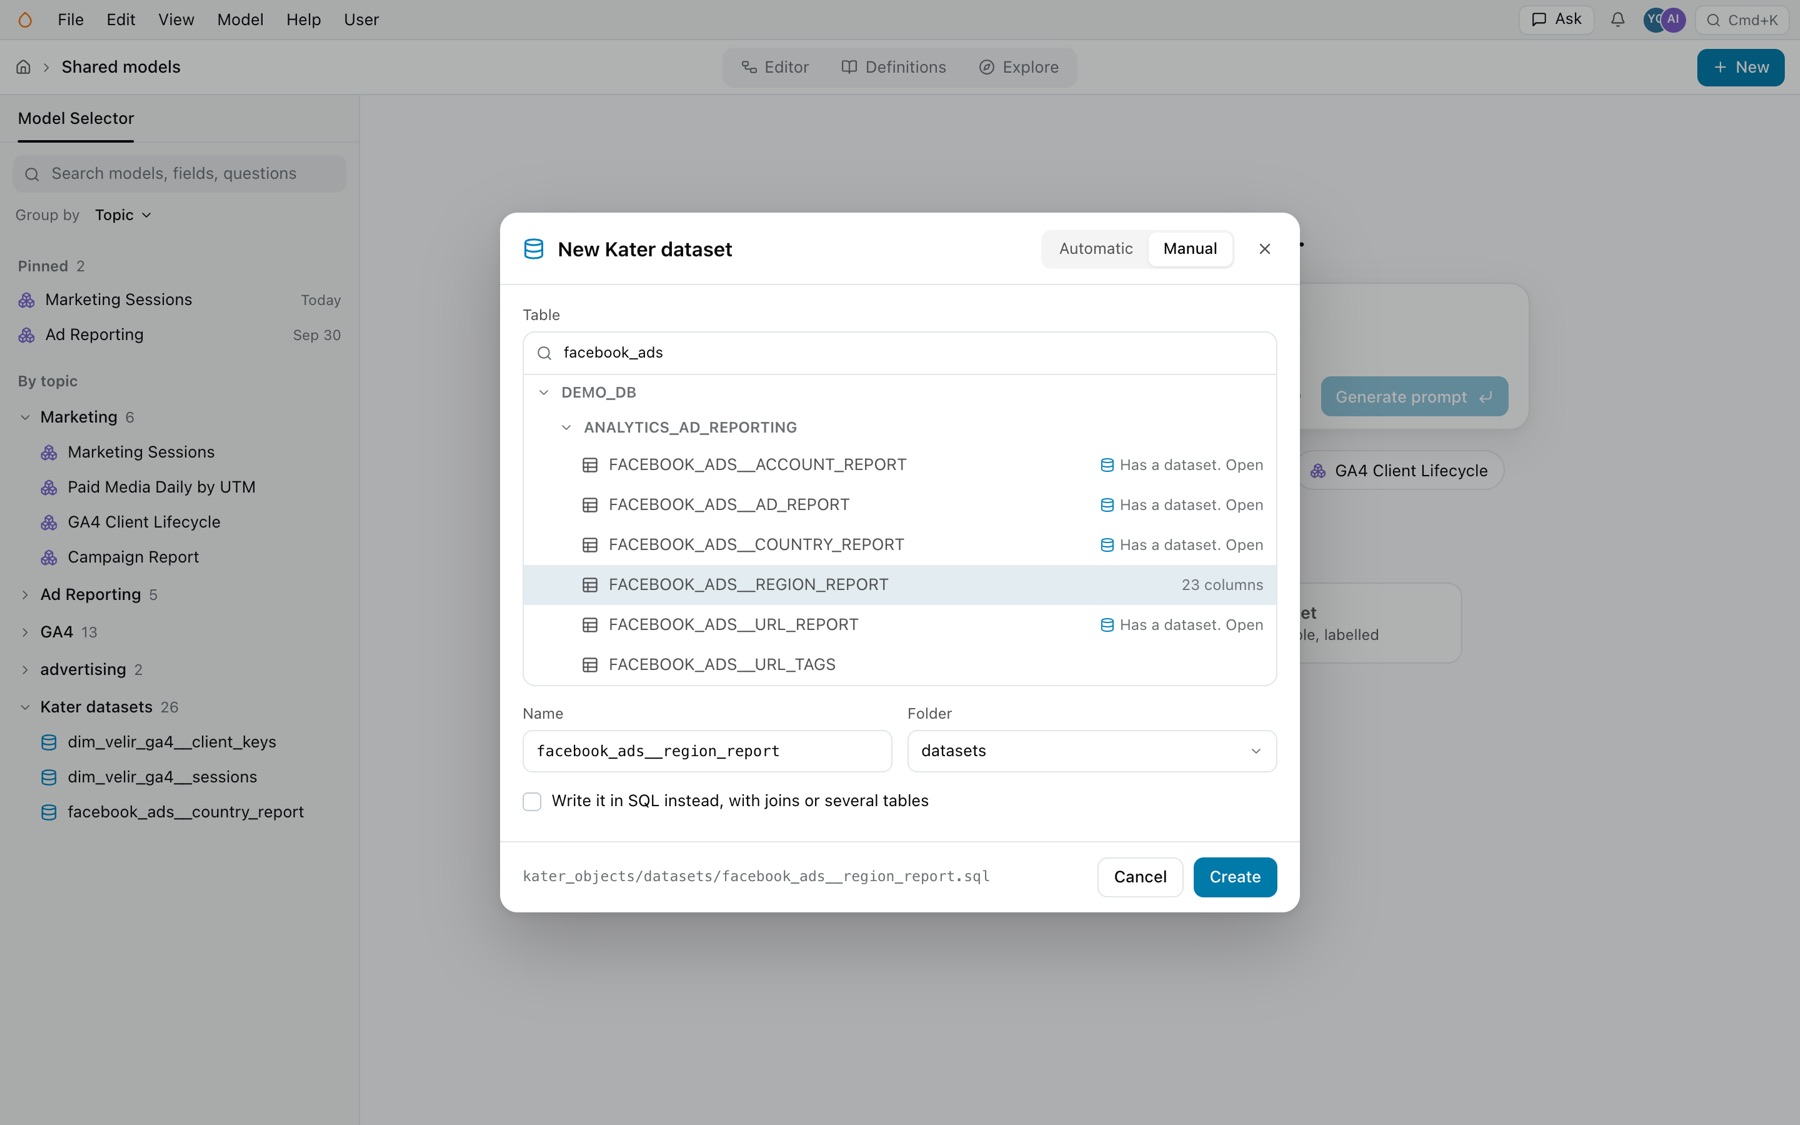Switch to the Definitions tab
Screen dimensions: 1800x1125
coord(893,67)
